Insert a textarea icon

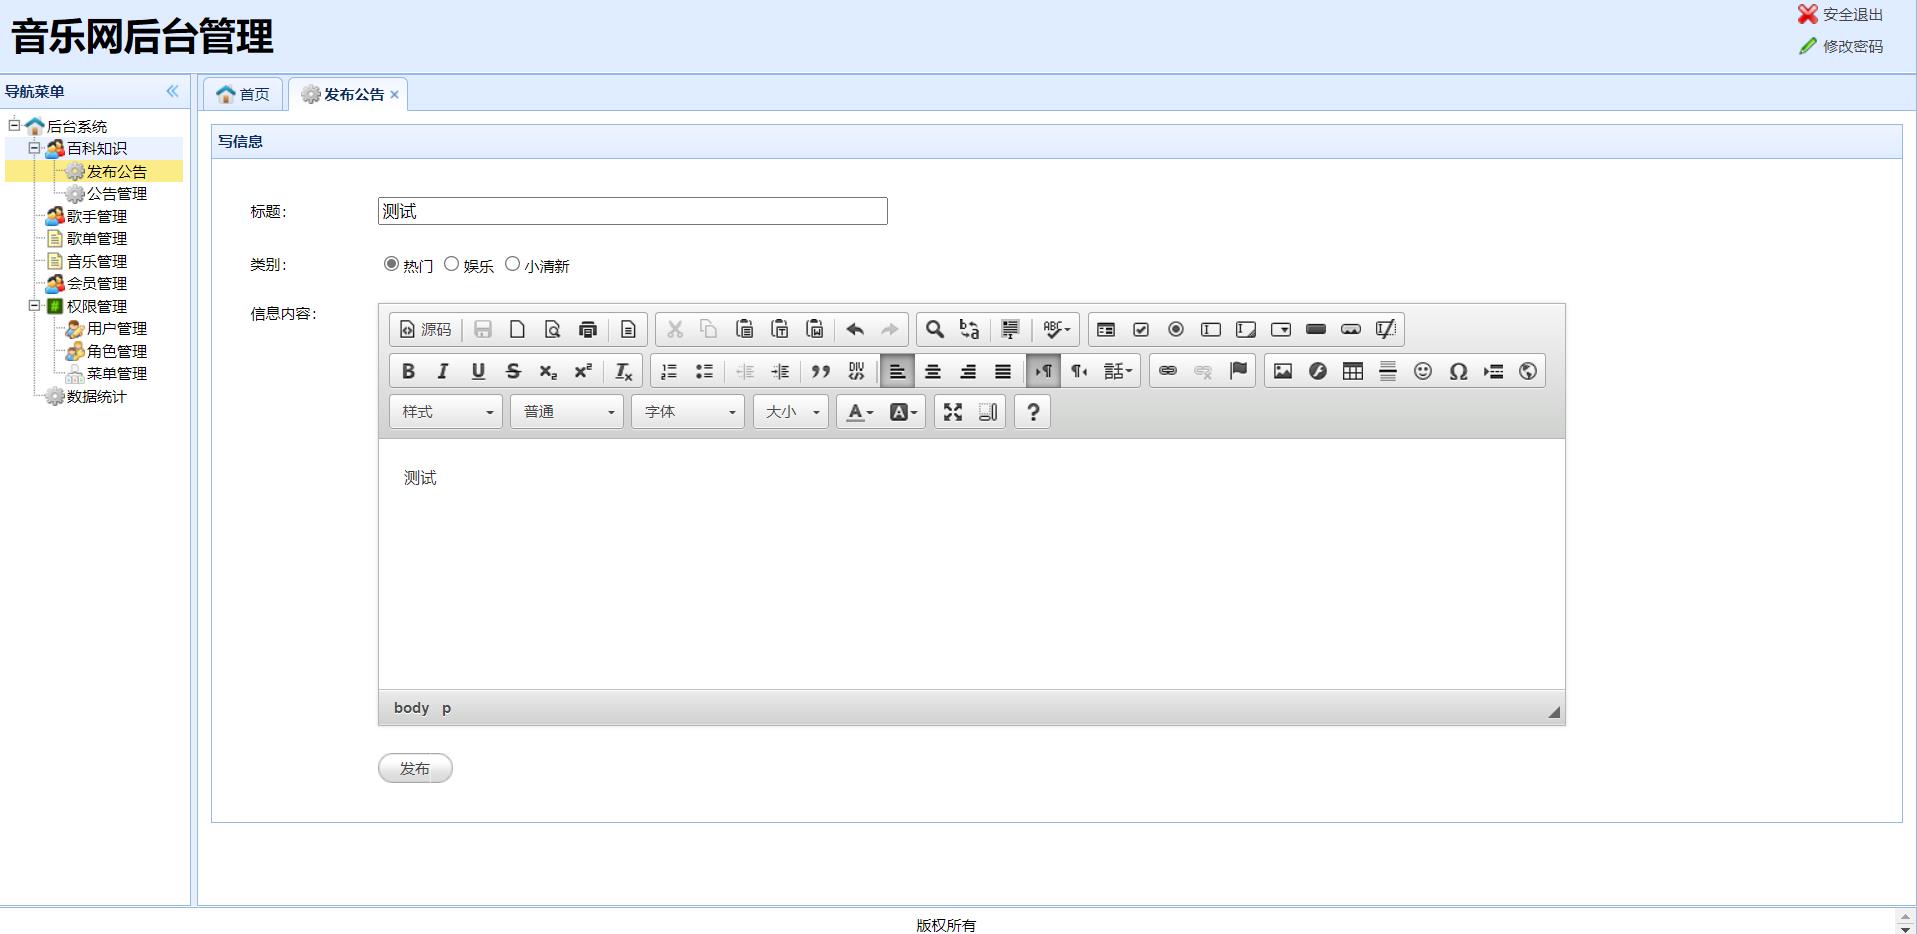[1245, 329]
